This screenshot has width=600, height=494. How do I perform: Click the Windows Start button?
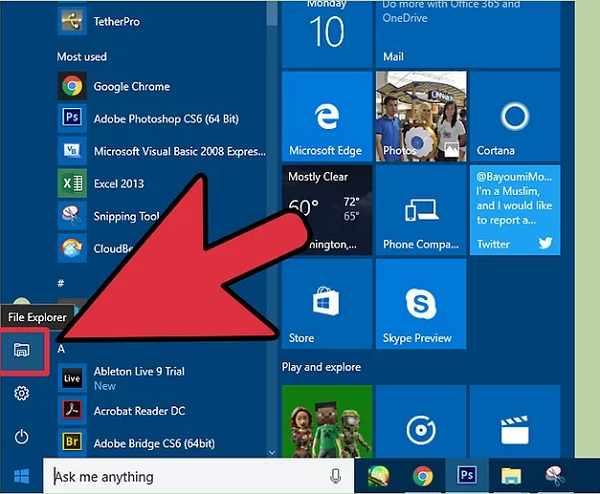coord(21,475)
